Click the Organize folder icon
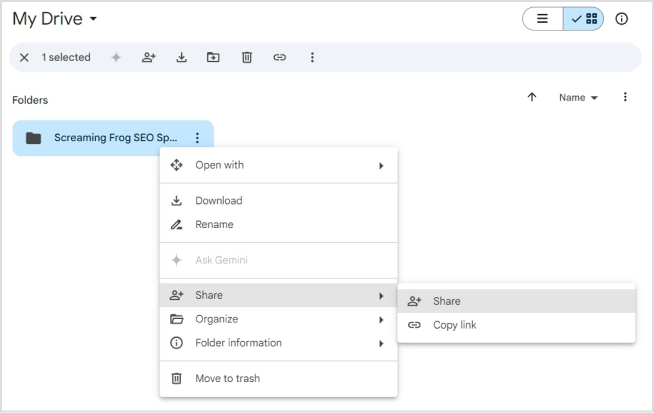 coord(176,319)
